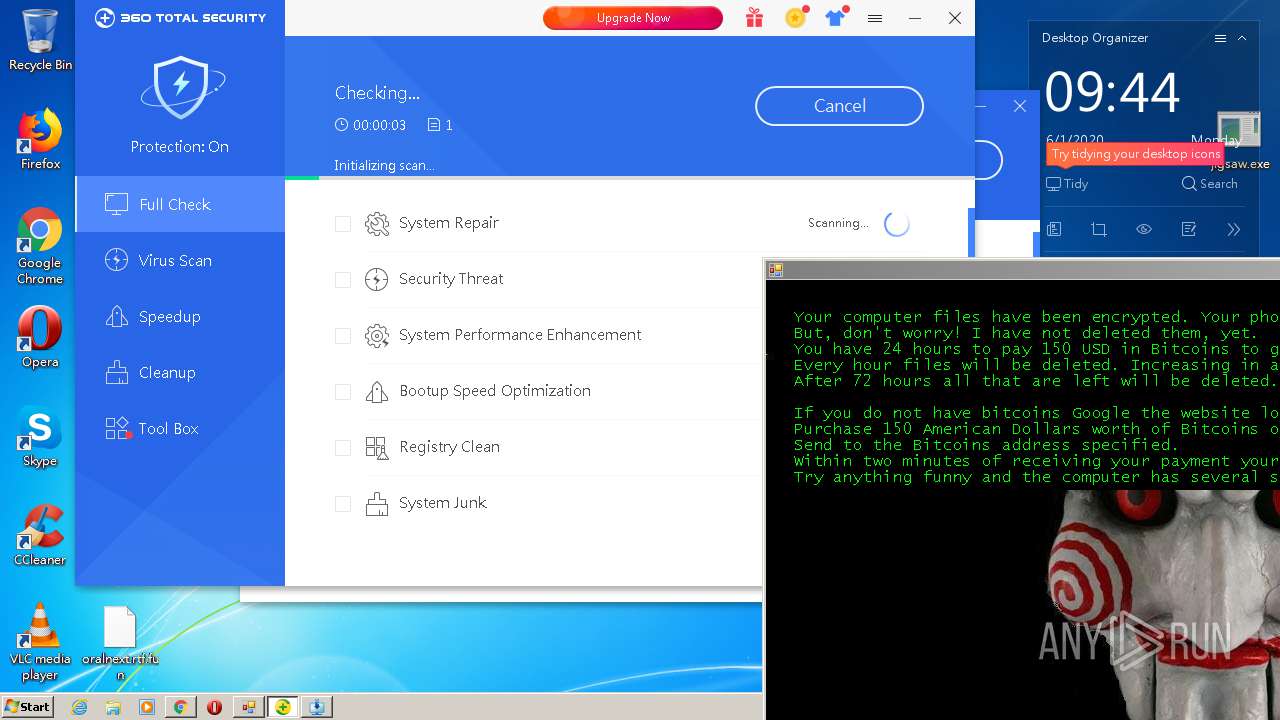This screenshot has width=1280, height=720.
Task: Click the 360 Total Security logo
Action: pos(181,18)
